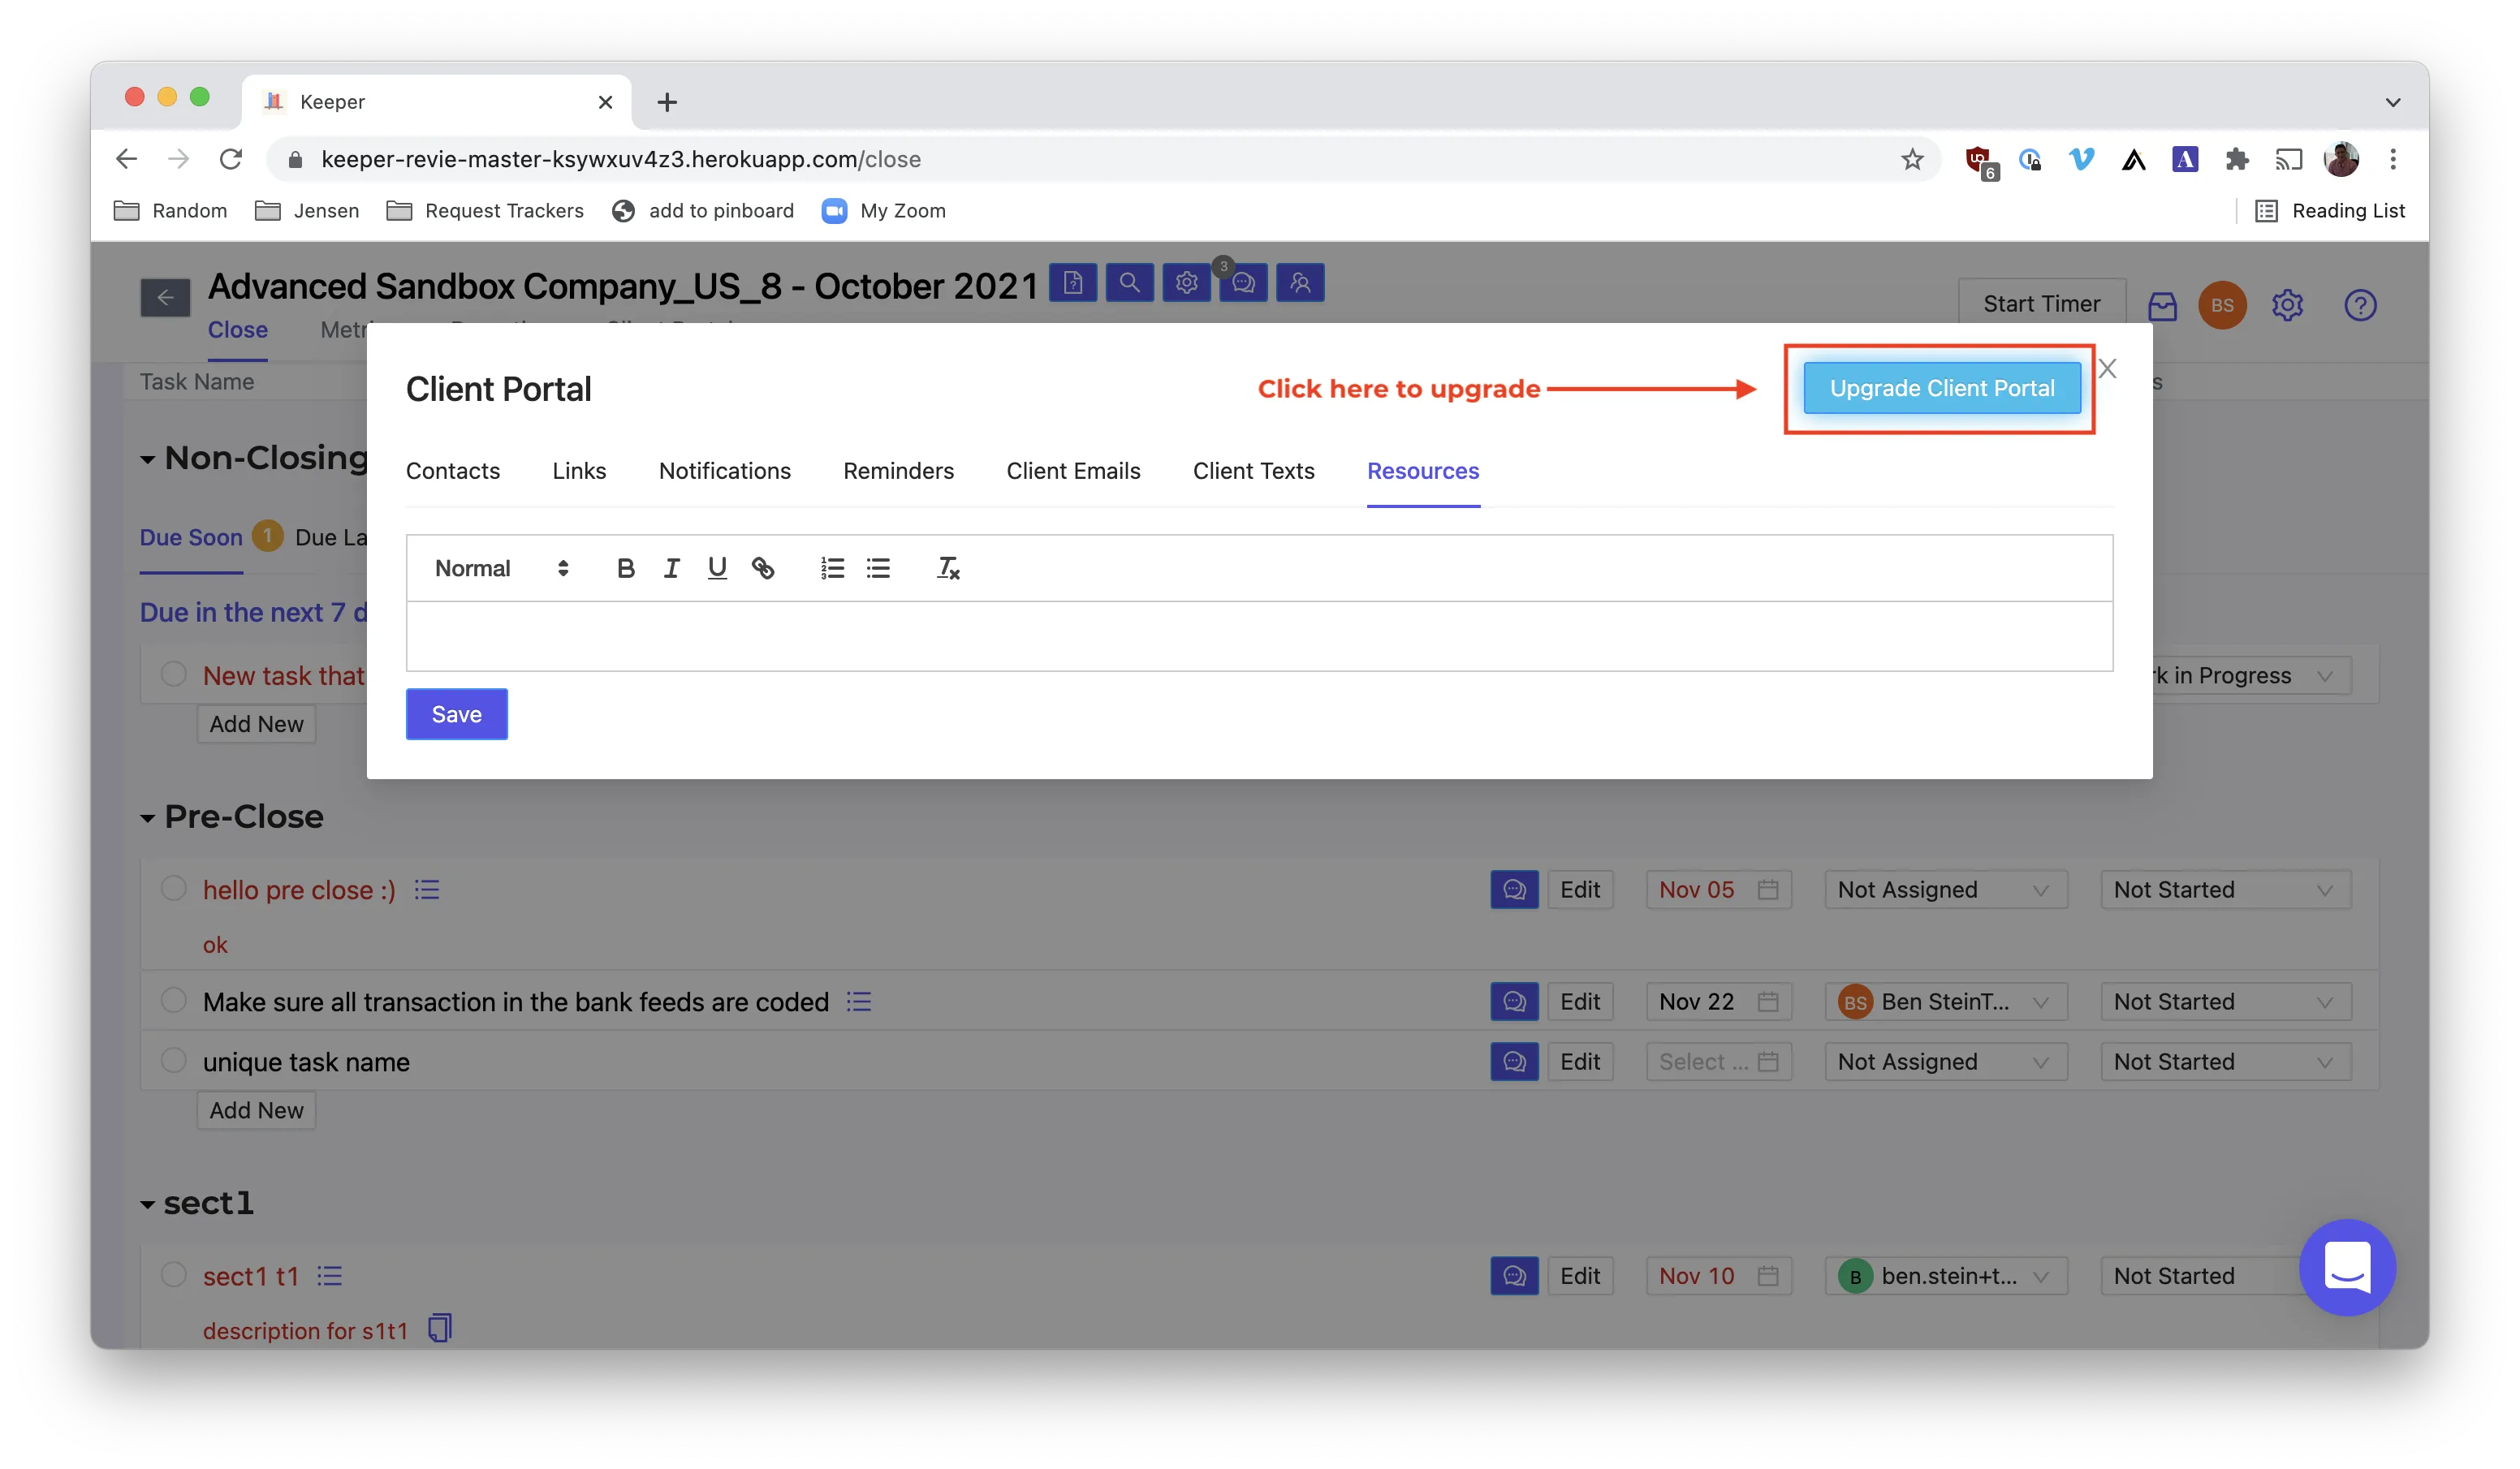This screenshot has width=2520, height=1469.
Task: Start a numbered list in editor
Action: pos(832,568)
